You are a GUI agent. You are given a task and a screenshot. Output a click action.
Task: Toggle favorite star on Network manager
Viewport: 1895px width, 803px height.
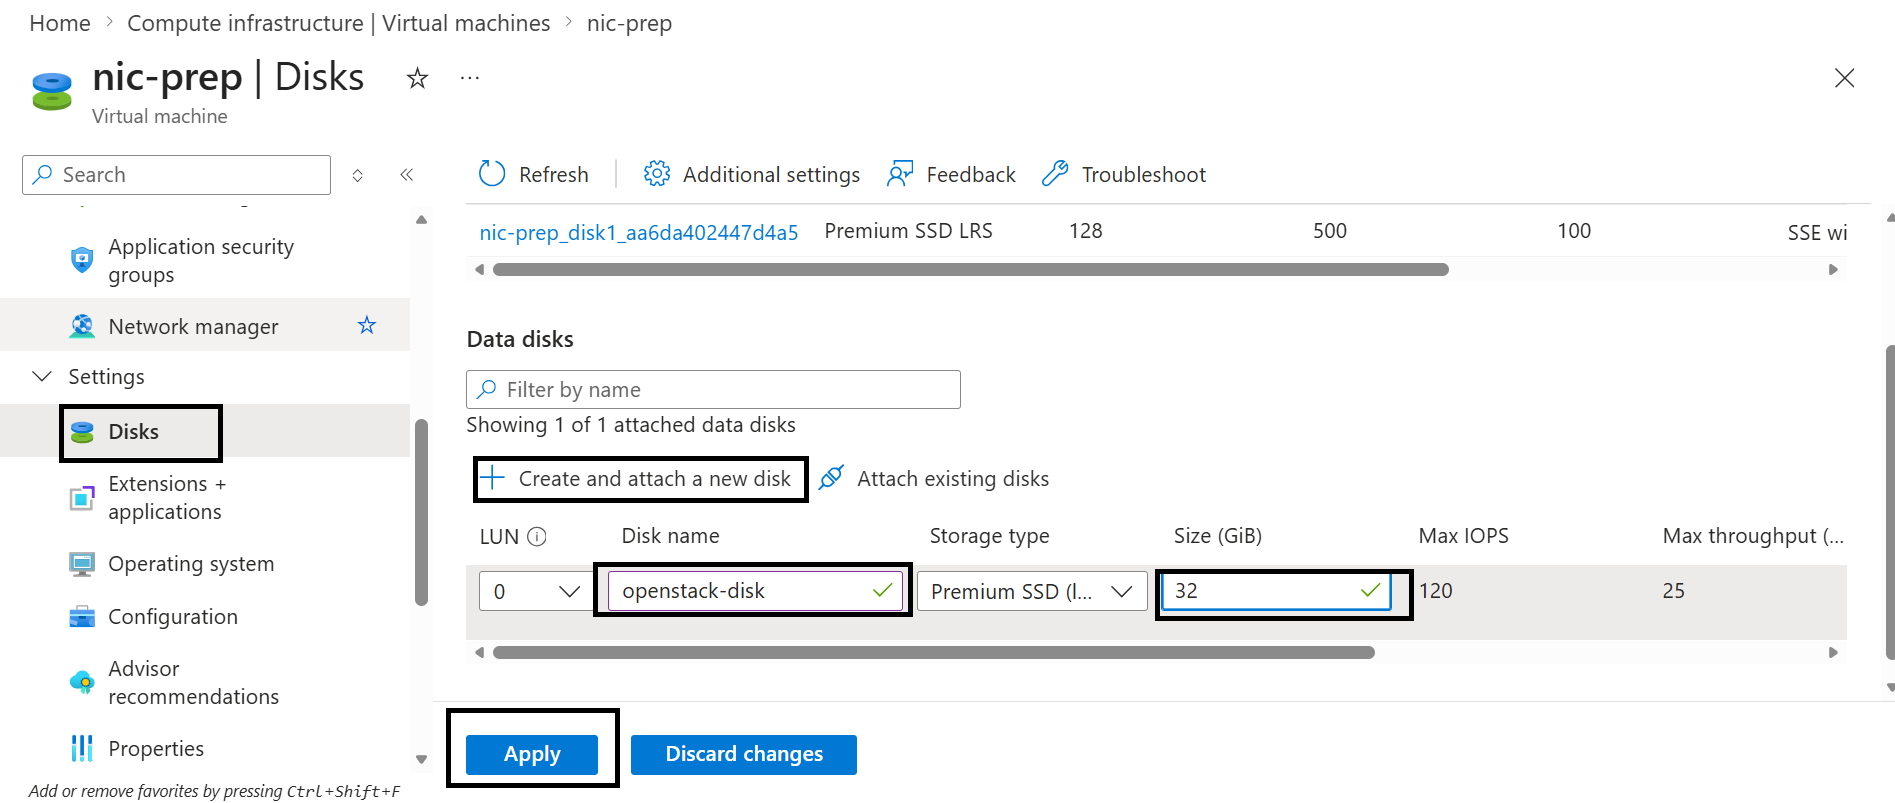(x=367, y=325)
